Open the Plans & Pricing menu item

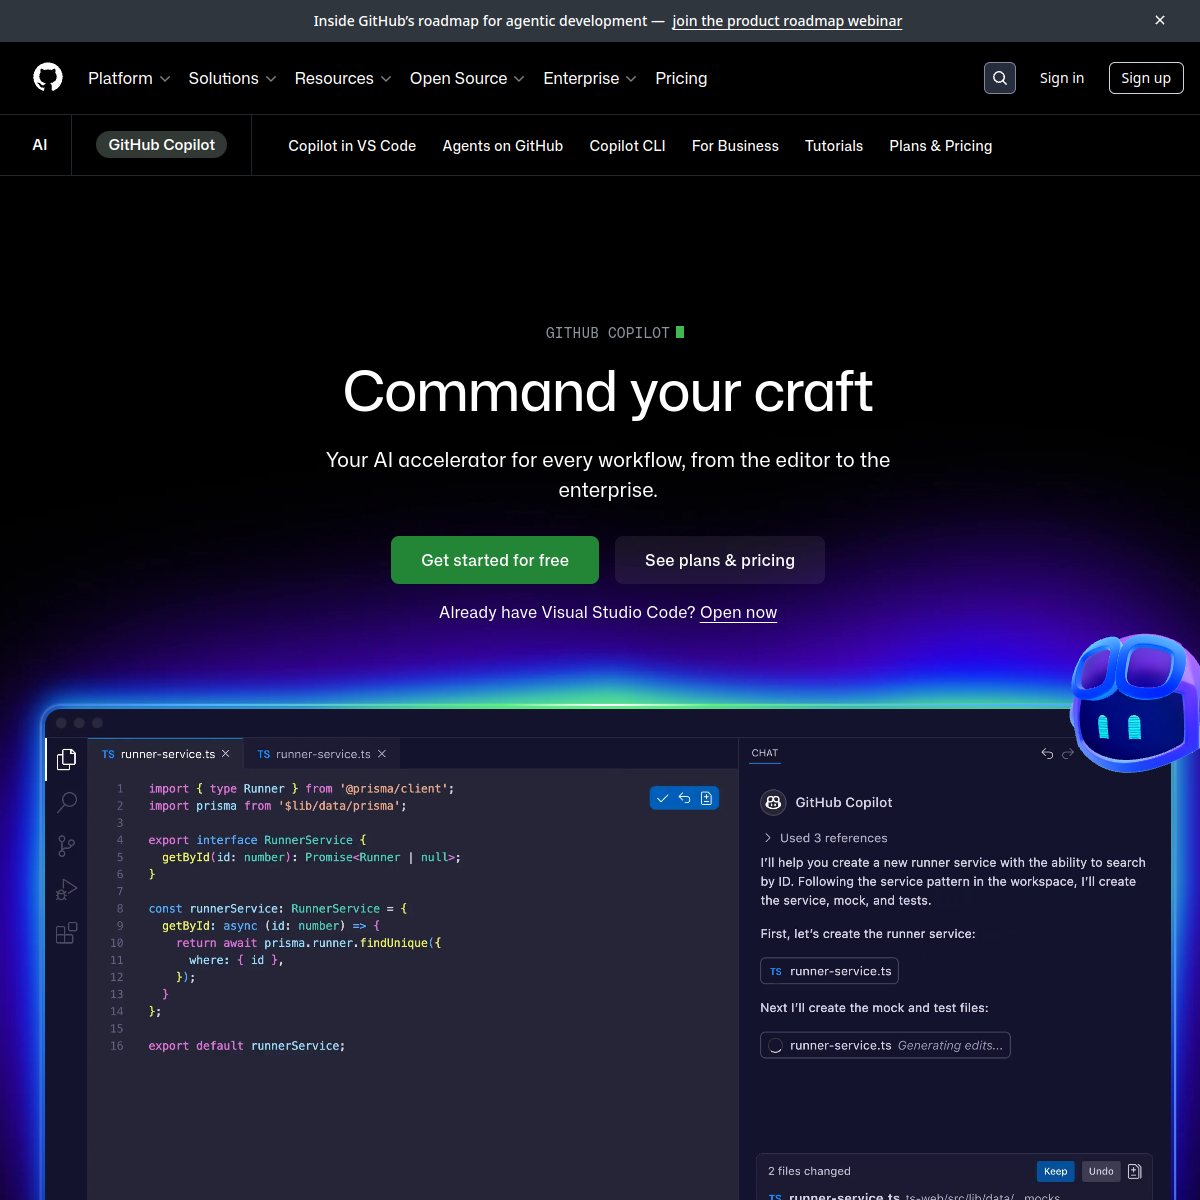click(940, 146)
